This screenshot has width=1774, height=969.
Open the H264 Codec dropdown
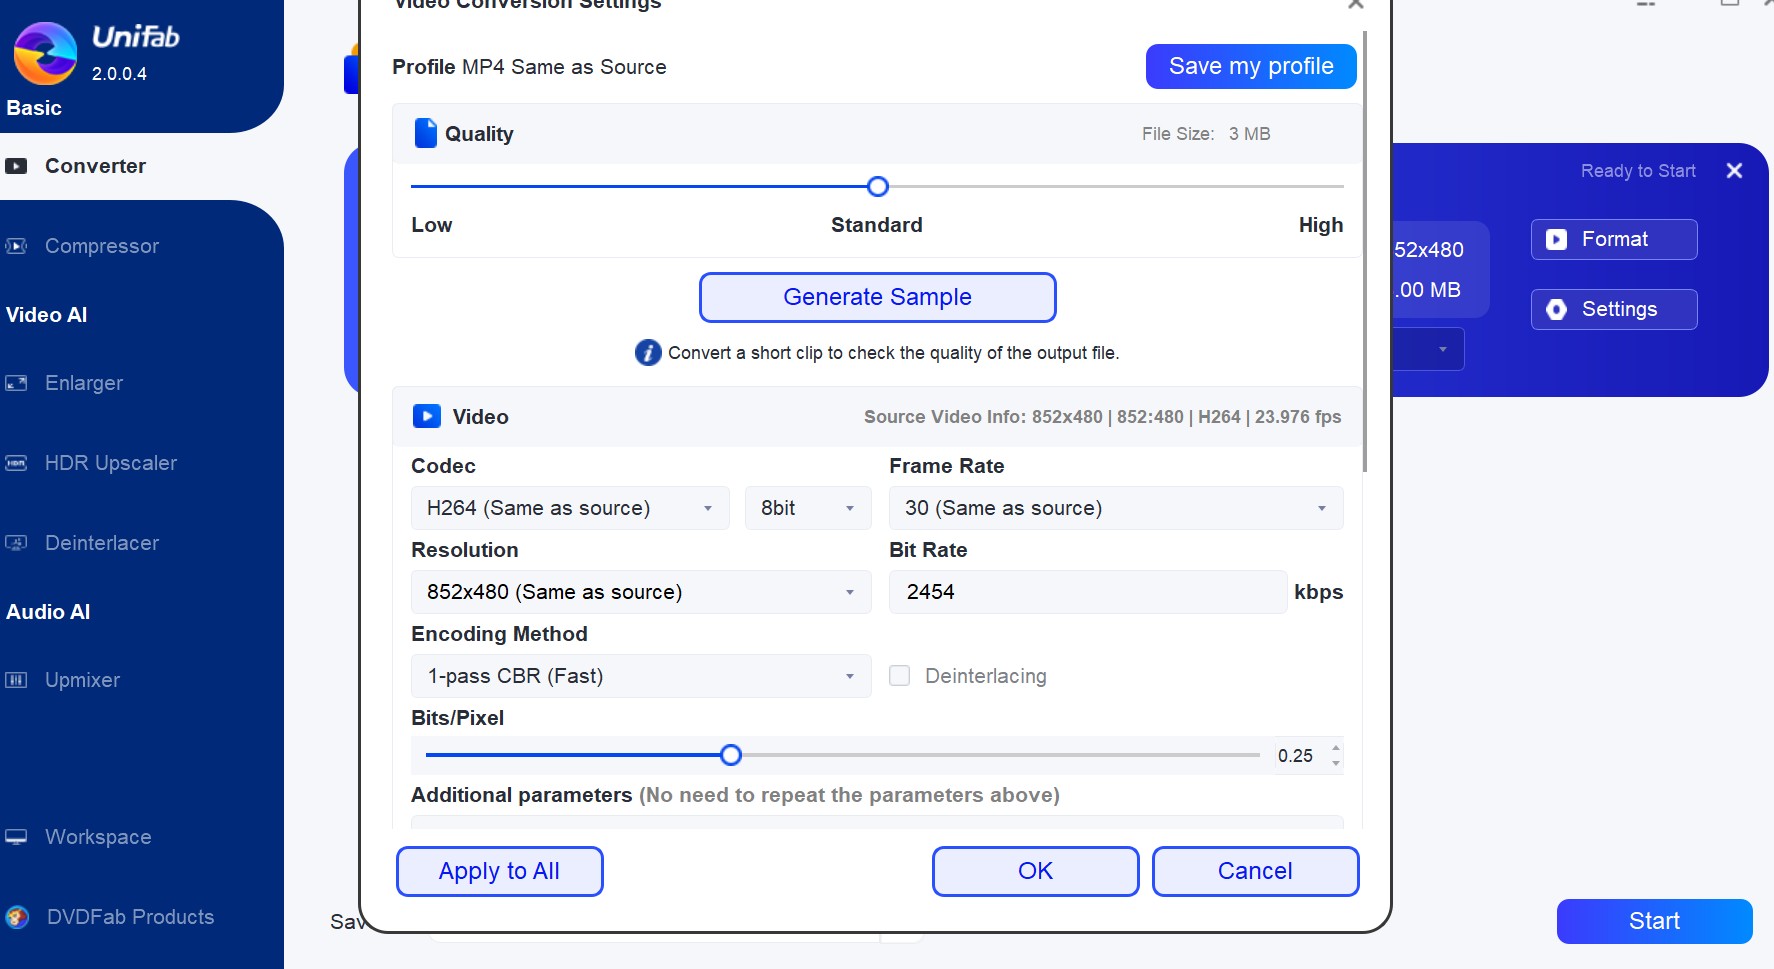pyautogui.click(x=569, y=508)
